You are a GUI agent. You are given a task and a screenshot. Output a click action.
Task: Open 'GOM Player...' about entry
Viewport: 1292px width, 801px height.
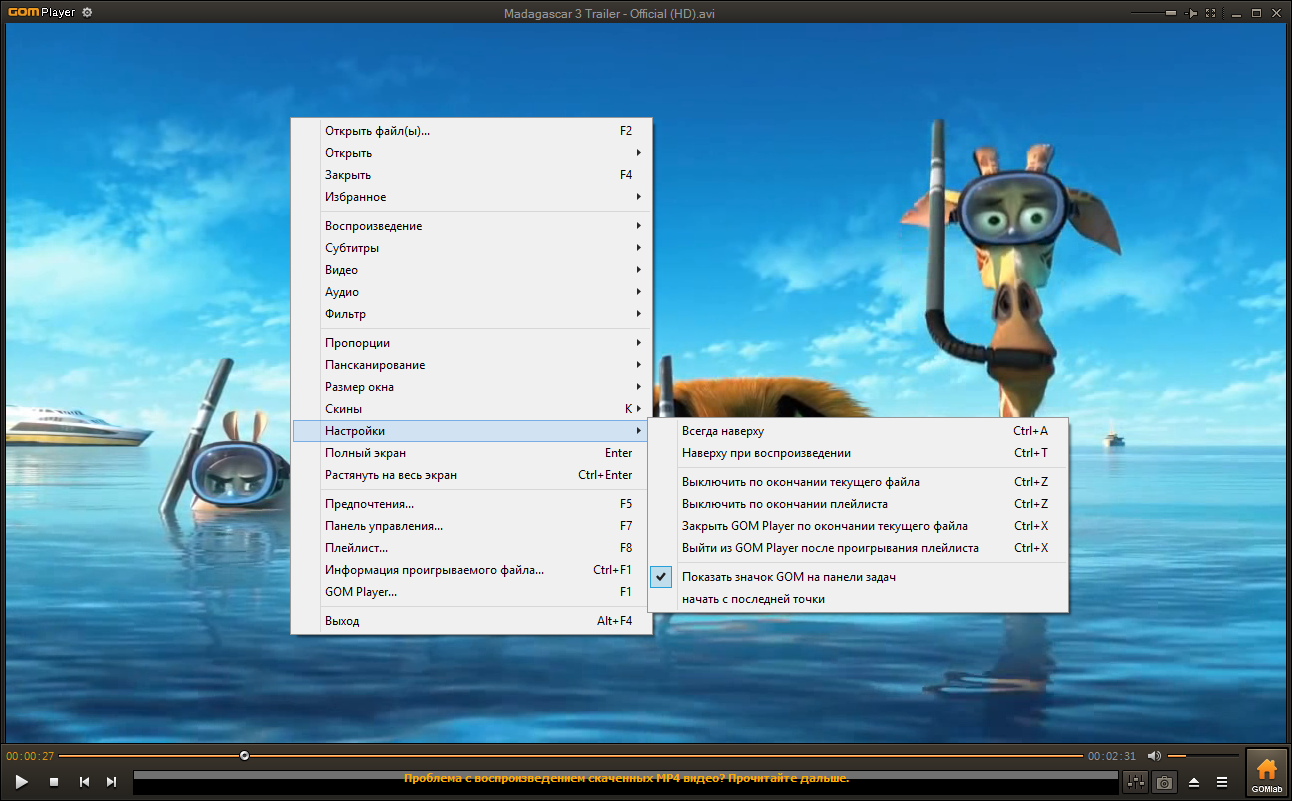pyautogui.click(x=471, y=592)
